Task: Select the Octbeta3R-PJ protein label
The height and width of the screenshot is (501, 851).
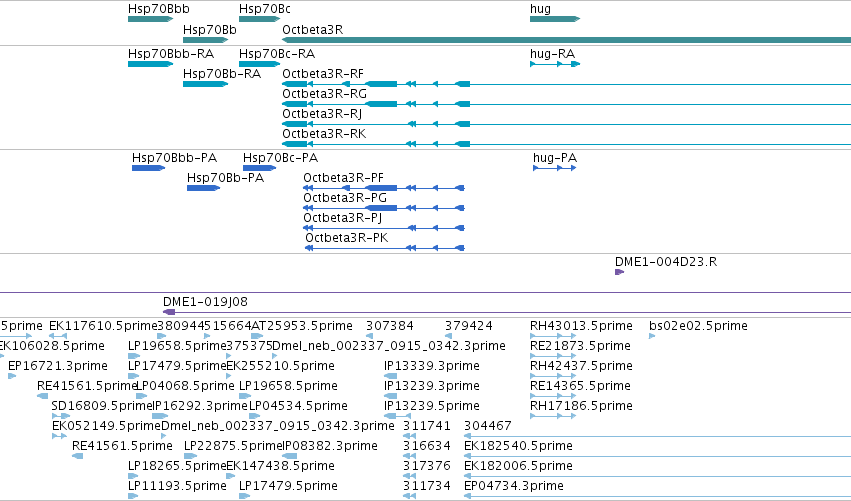Action: click(x=342, y=218)
